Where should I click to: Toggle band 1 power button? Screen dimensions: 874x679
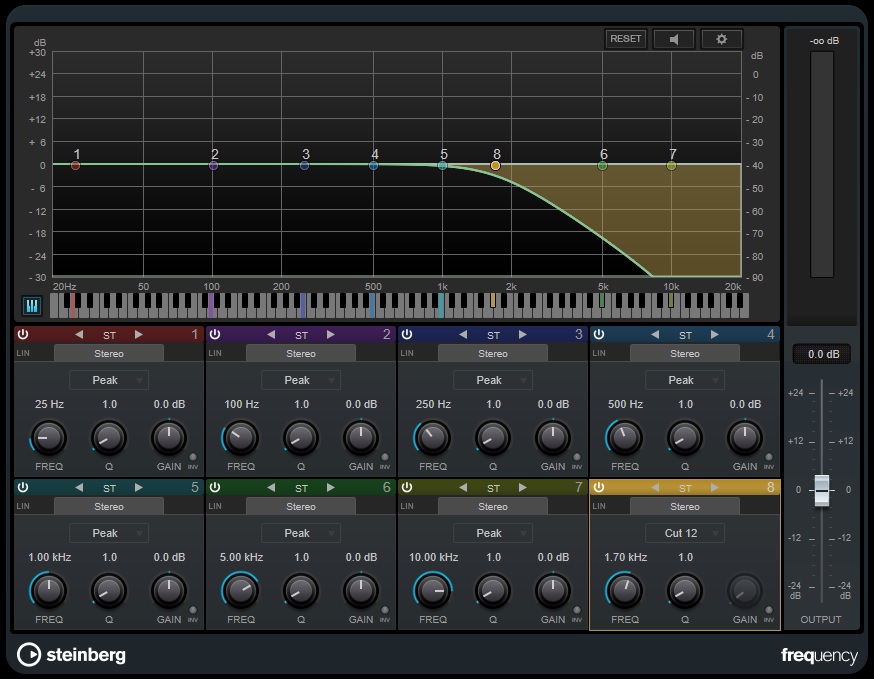23,334
